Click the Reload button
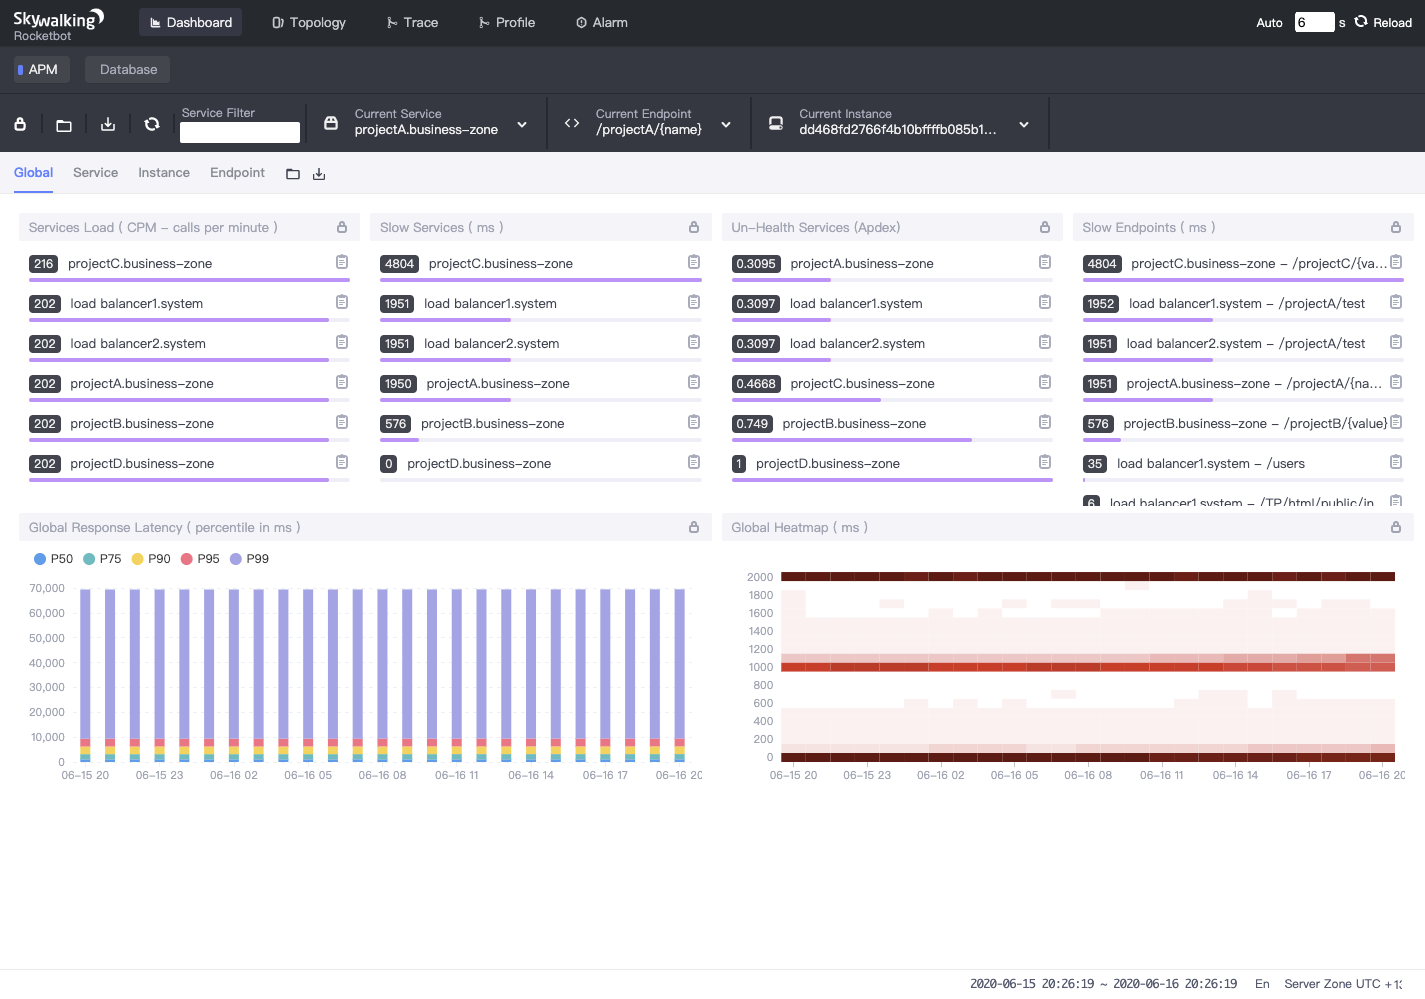The width and height of the screenshot is (1425, 999). coord(1383,22)
